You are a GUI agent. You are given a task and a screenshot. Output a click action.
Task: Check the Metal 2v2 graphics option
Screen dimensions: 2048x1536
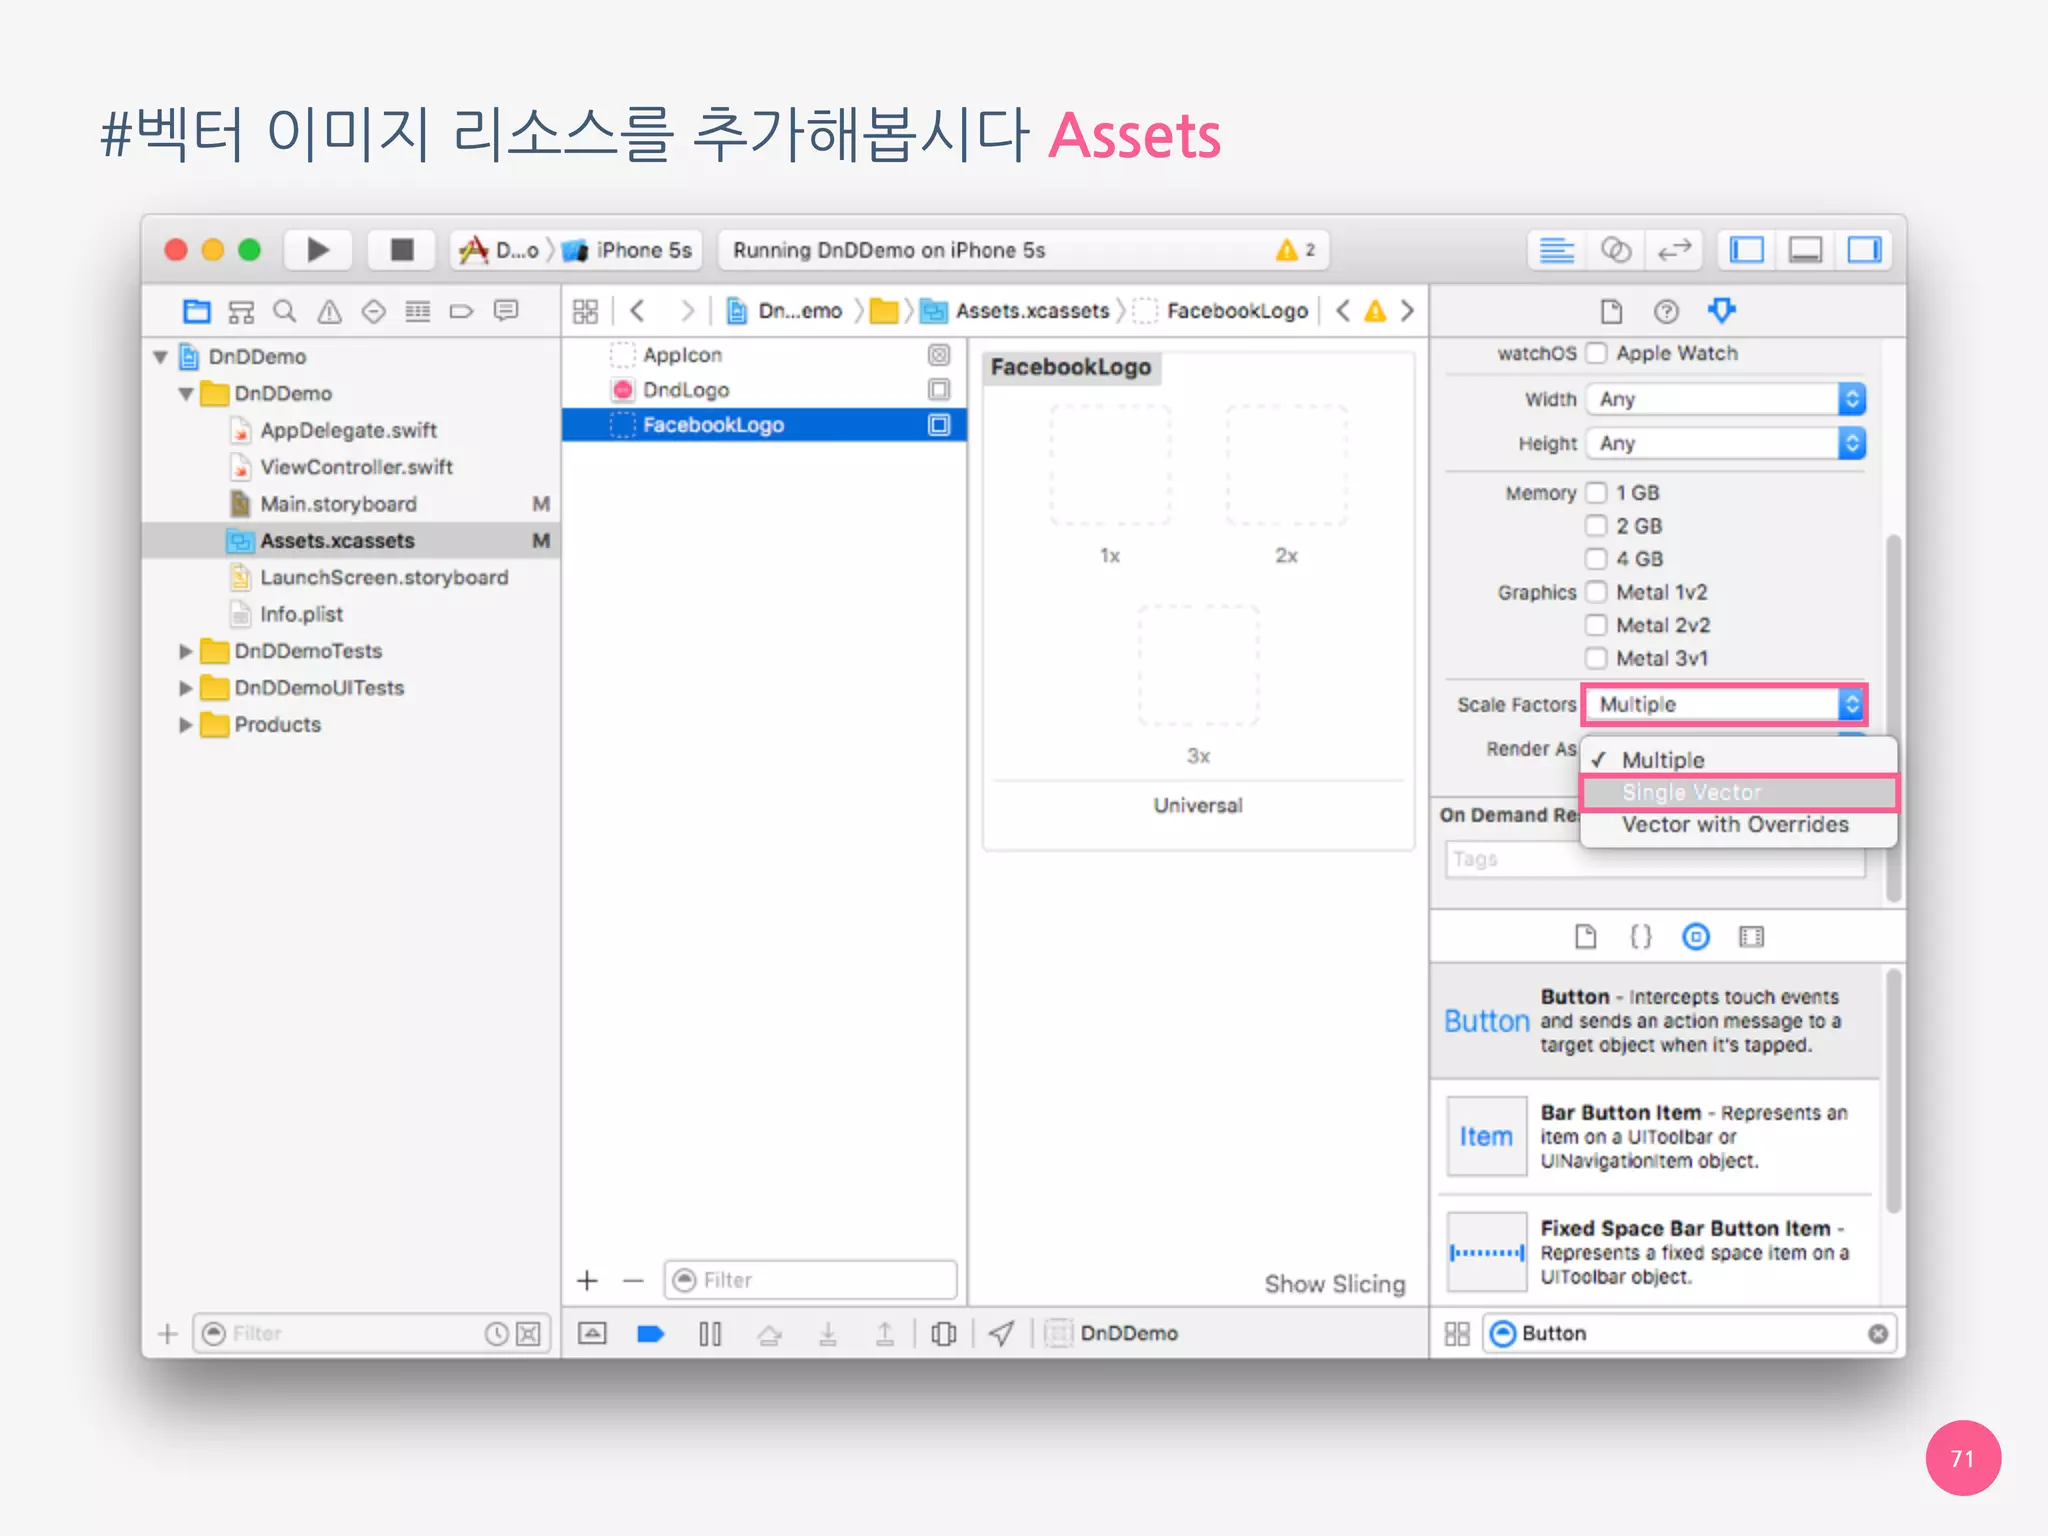[1597, 625]
